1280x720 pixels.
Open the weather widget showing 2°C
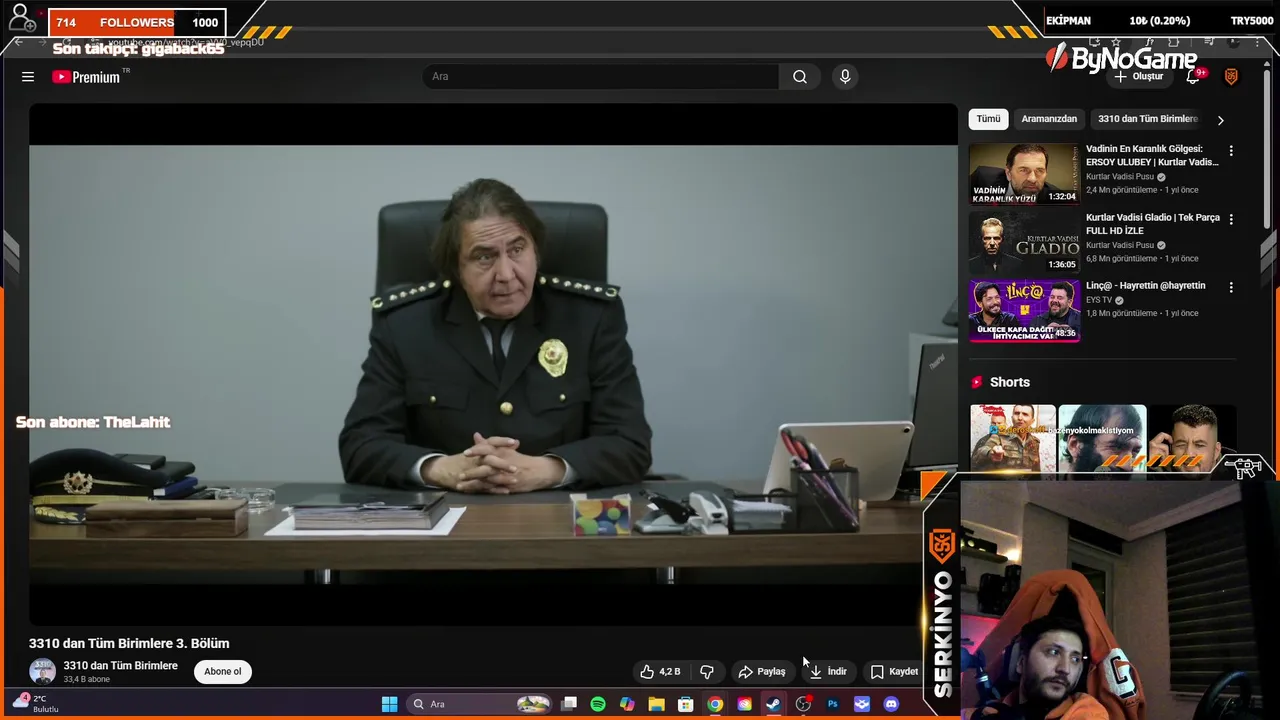tap(34, 703)
